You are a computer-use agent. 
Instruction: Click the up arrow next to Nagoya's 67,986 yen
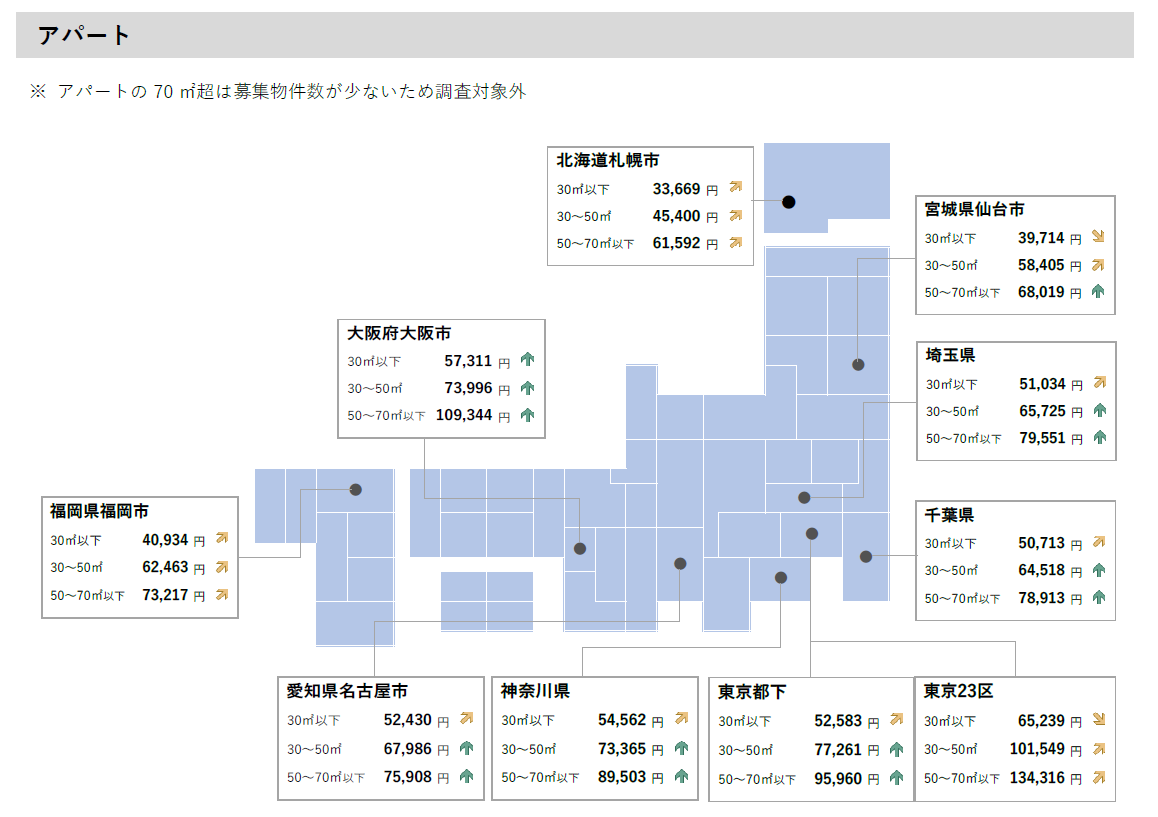466,748
